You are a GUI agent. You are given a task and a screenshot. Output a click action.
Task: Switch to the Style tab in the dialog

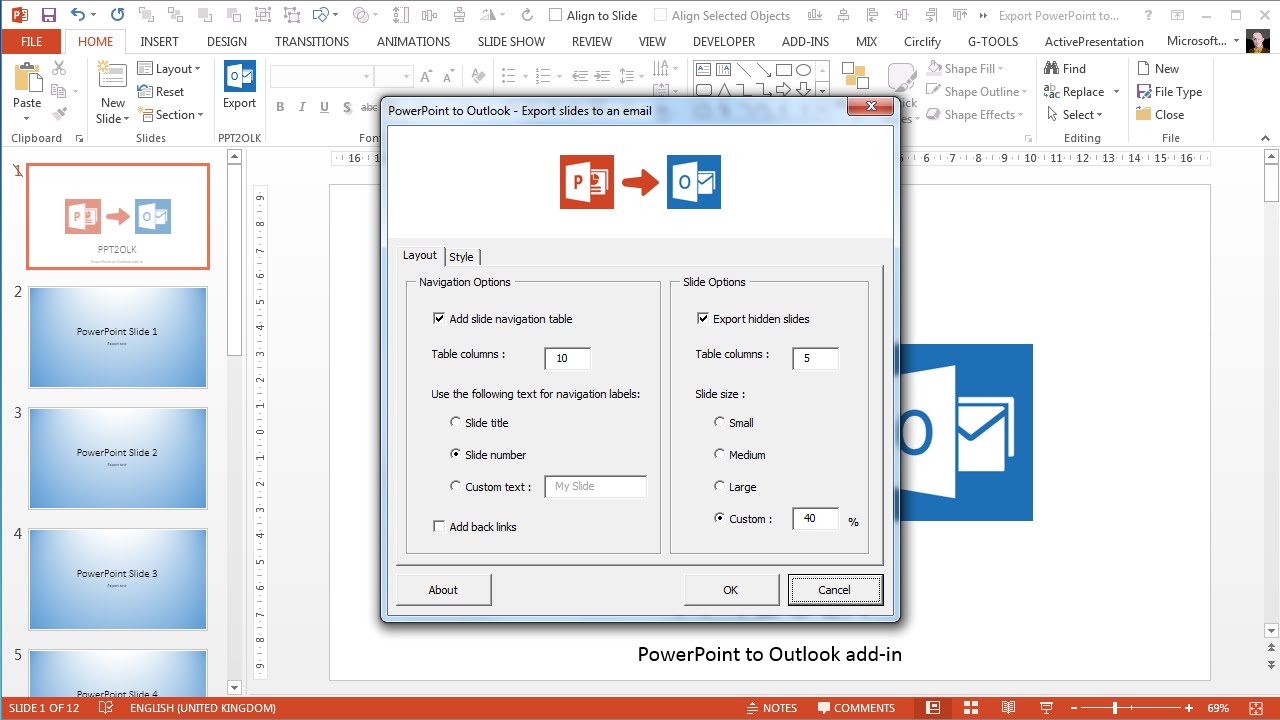click(461, 257)
